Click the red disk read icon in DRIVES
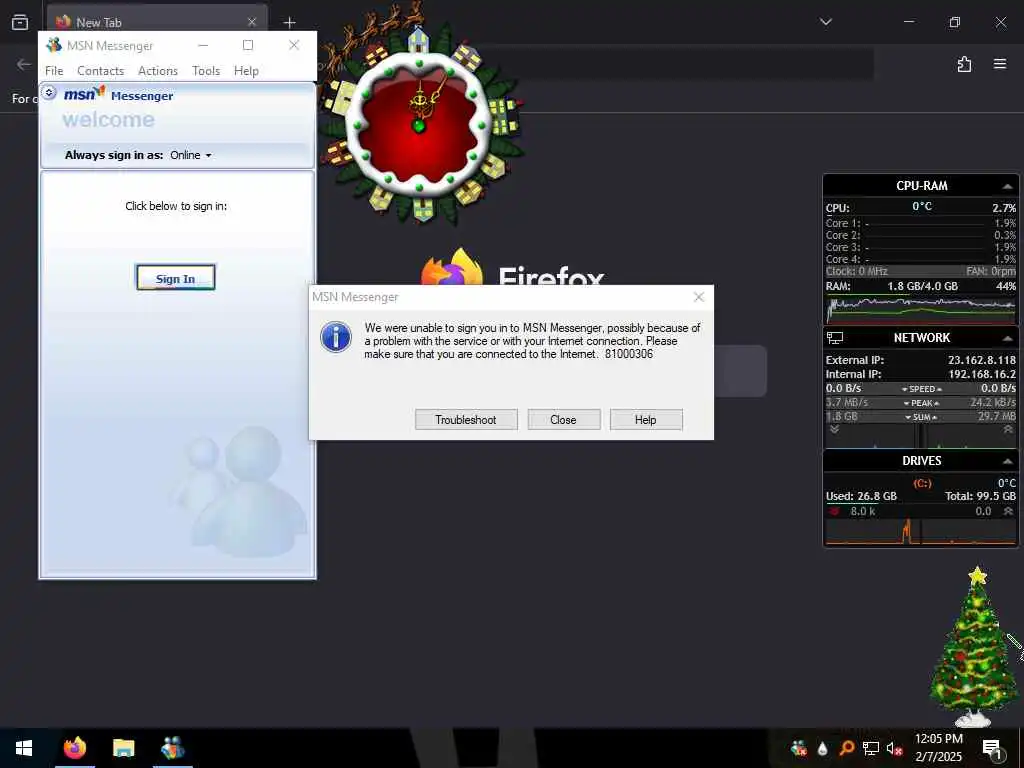 (834, 511)
